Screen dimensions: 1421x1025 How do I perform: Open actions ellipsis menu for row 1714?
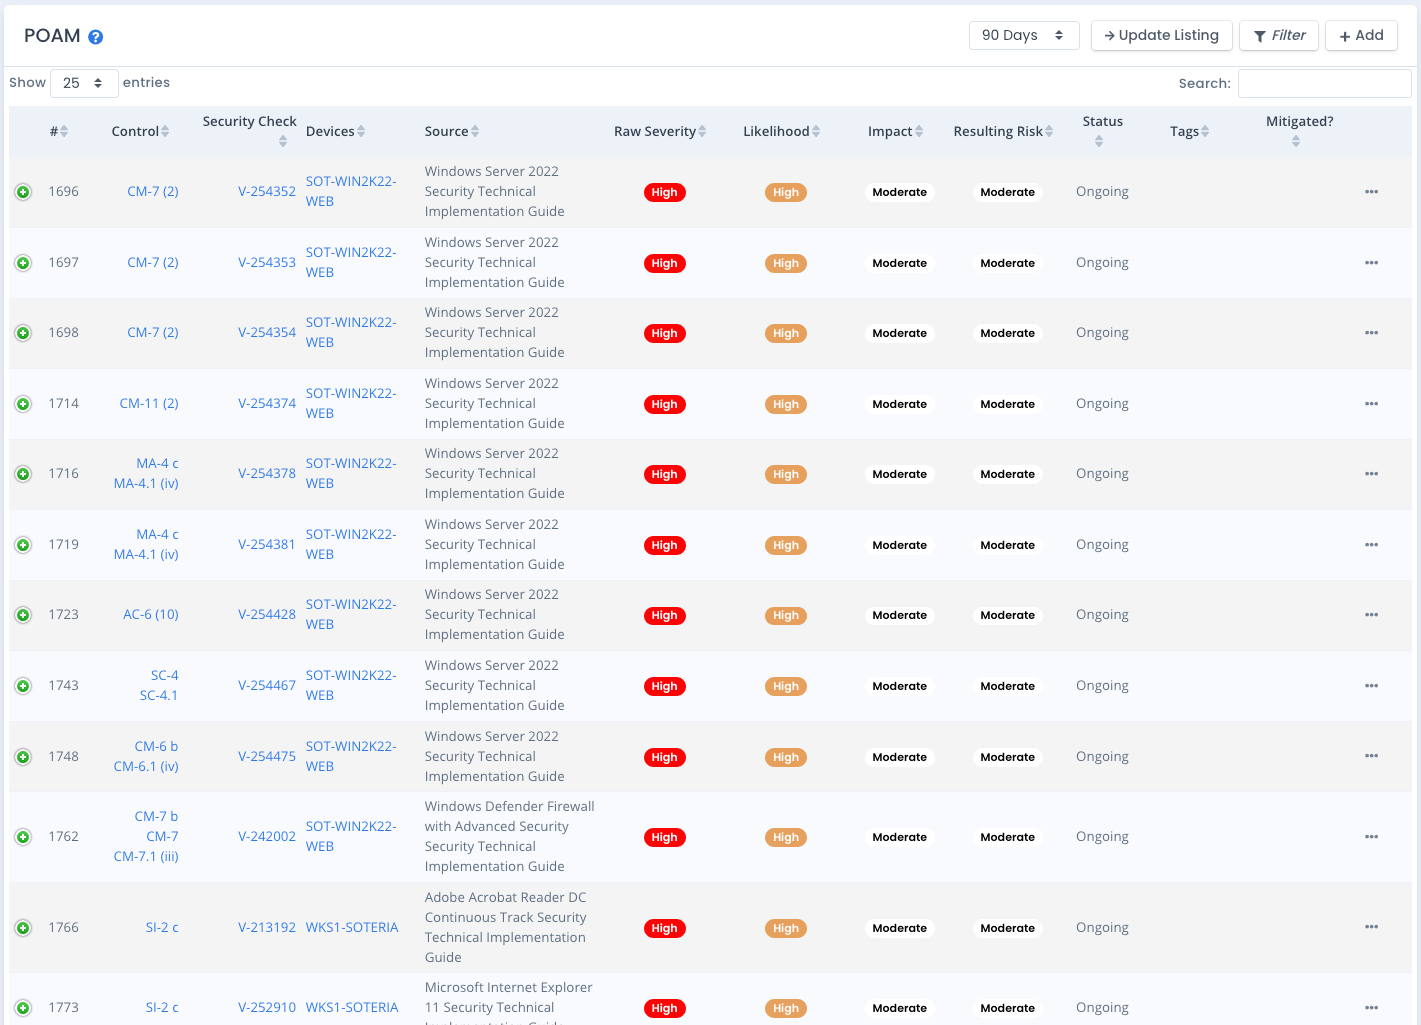point(1371,404)
